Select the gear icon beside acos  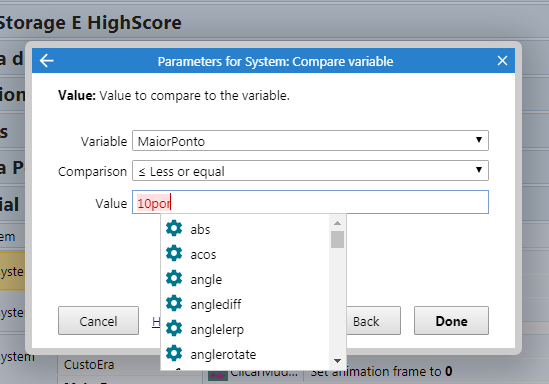174,253
